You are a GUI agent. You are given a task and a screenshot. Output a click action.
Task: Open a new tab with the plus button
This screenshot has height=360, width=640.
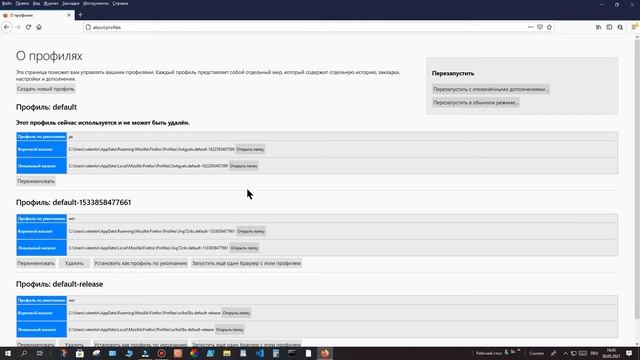80,15
